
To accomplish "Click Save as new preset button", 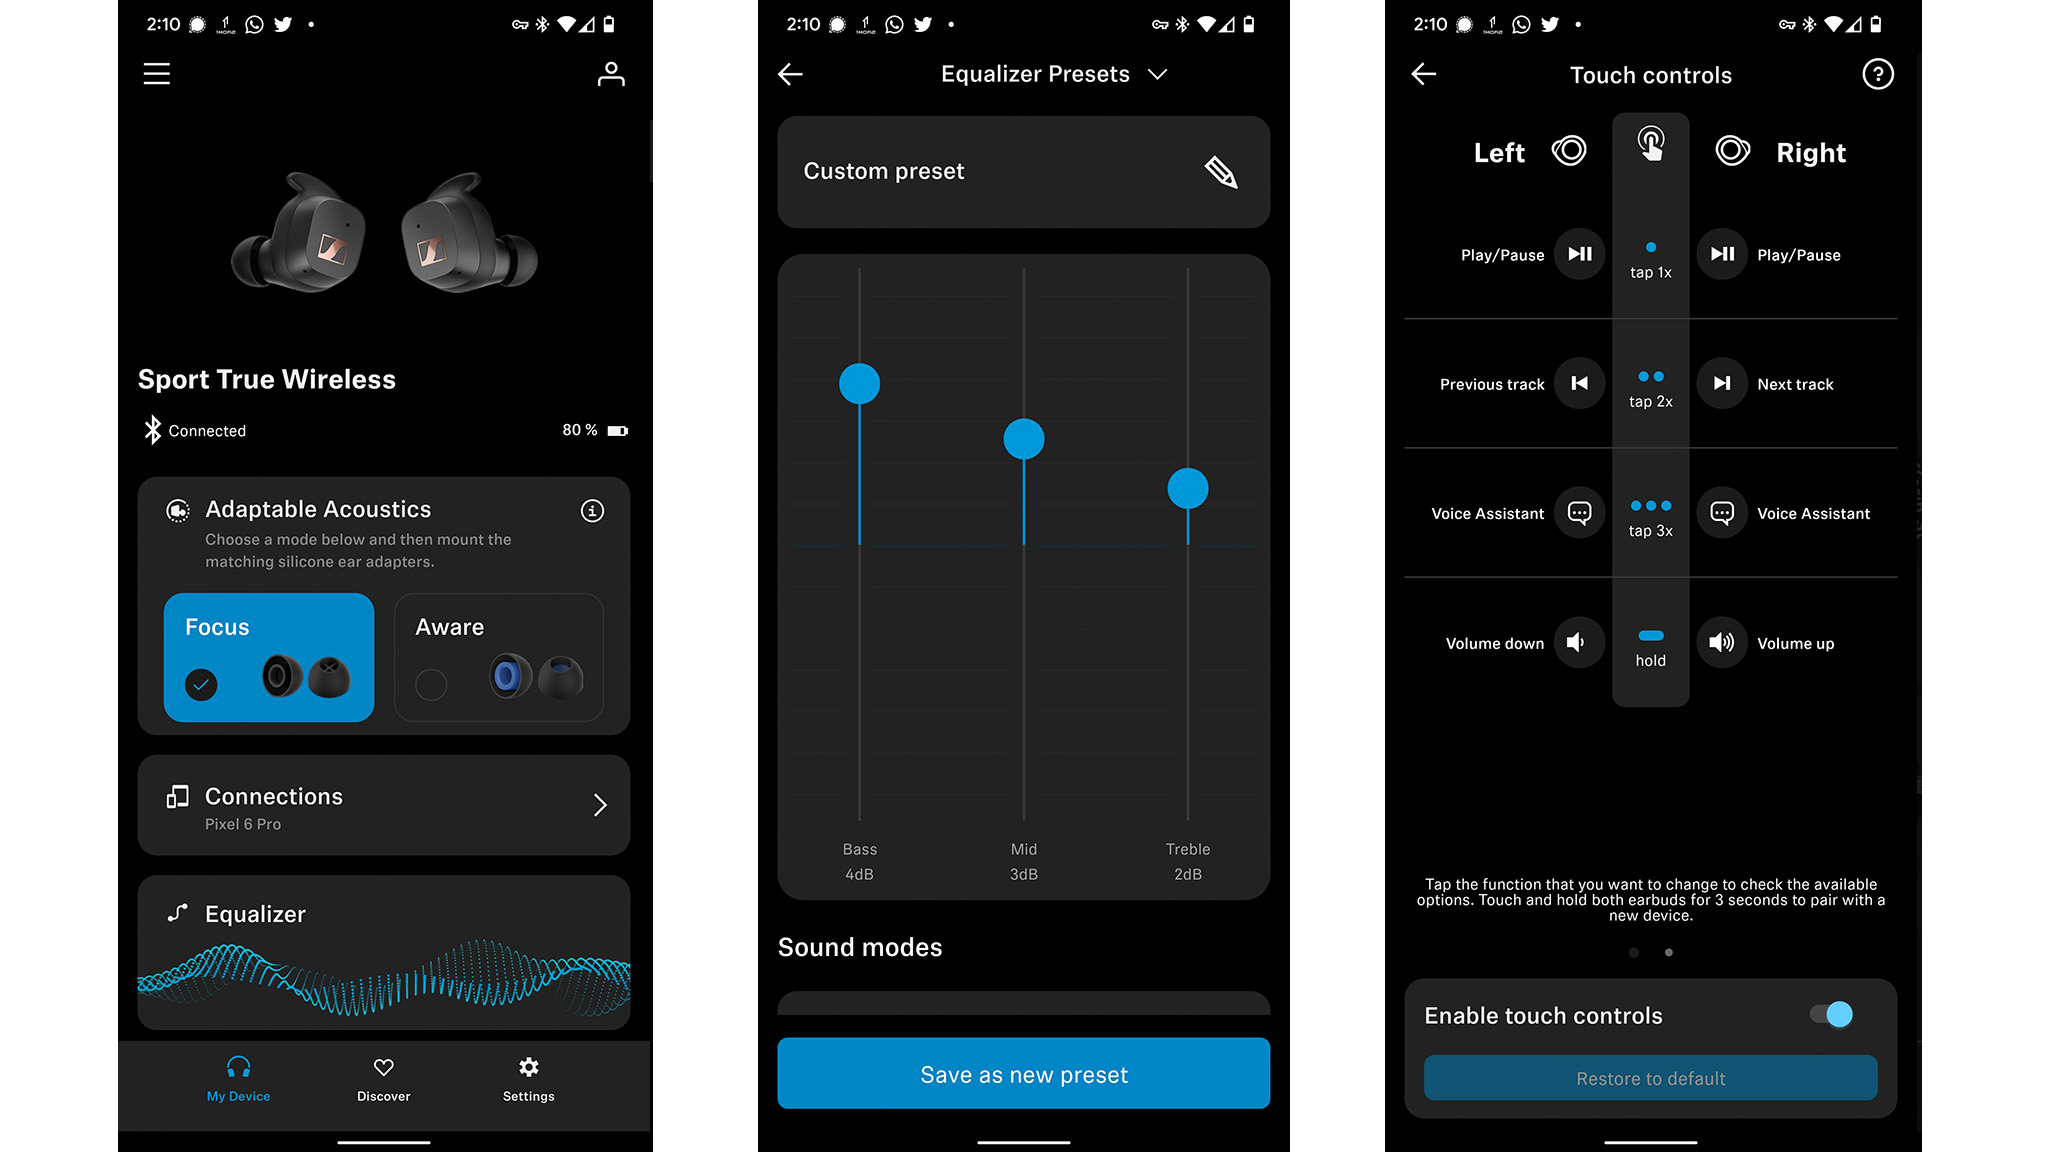I will coord(1024,1073).
